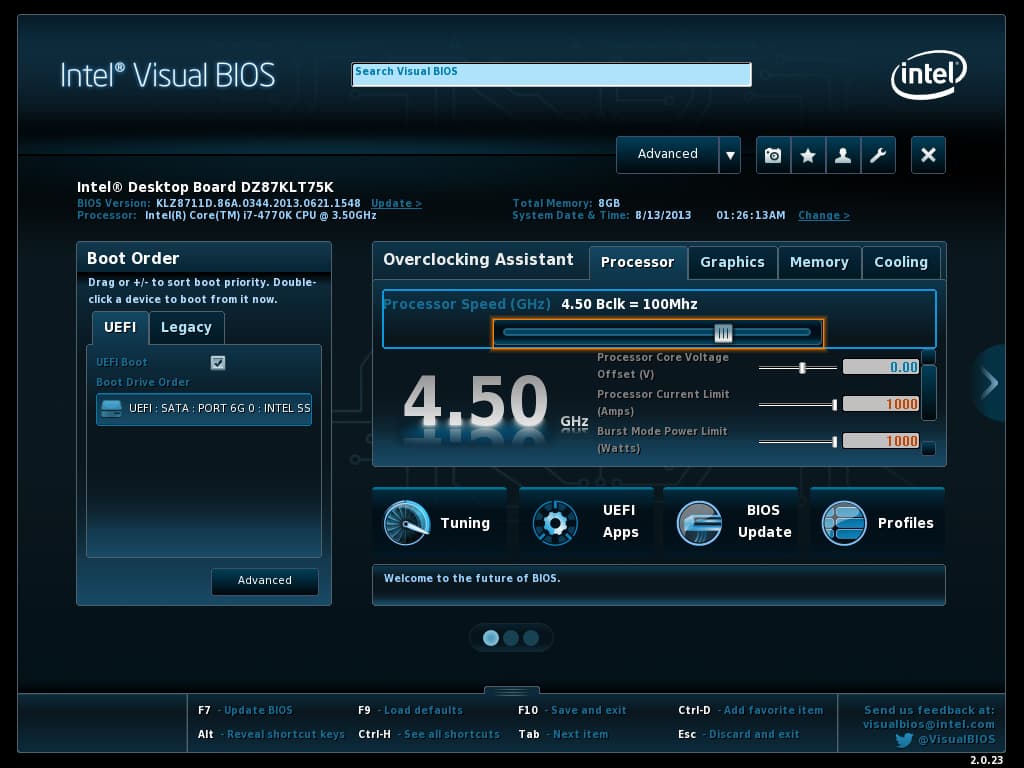Go to next page with right chevron
This screenshot has width=1024, height=768.
coord(989,383)
